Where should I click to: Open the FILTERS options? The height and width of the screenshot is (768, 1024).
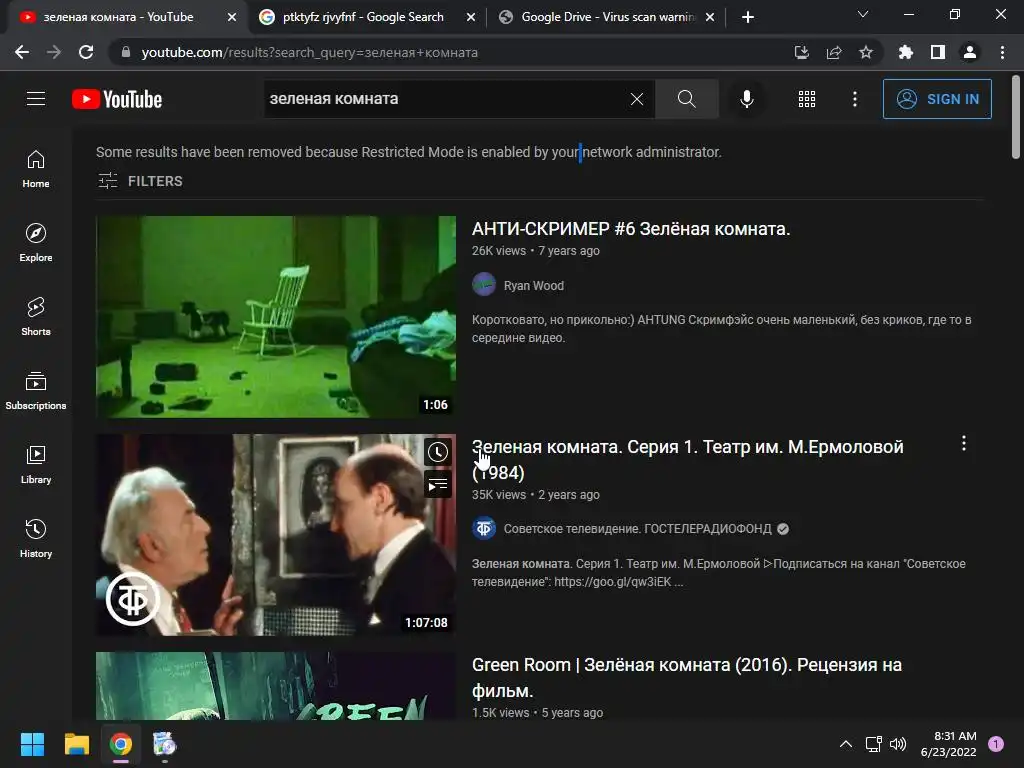(140, 181)
